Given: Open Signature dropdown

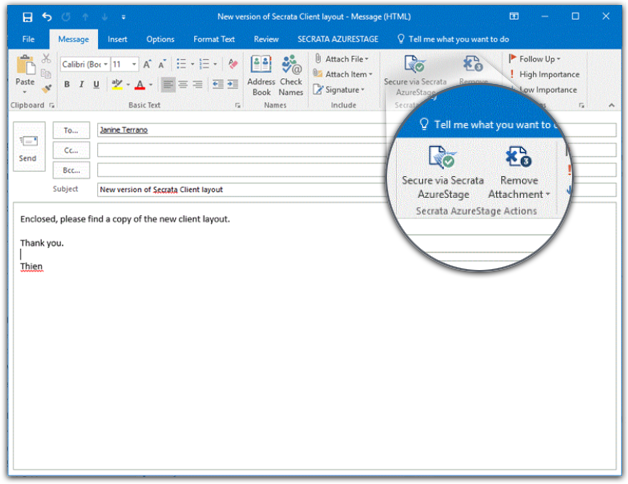Looking at the screenshot, I should click(339, 90).
